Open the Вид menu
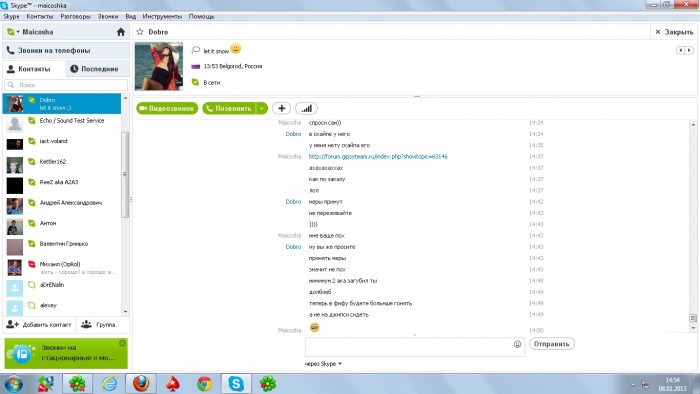The height and width of the screenshot is (394, 700). [131, 17]
